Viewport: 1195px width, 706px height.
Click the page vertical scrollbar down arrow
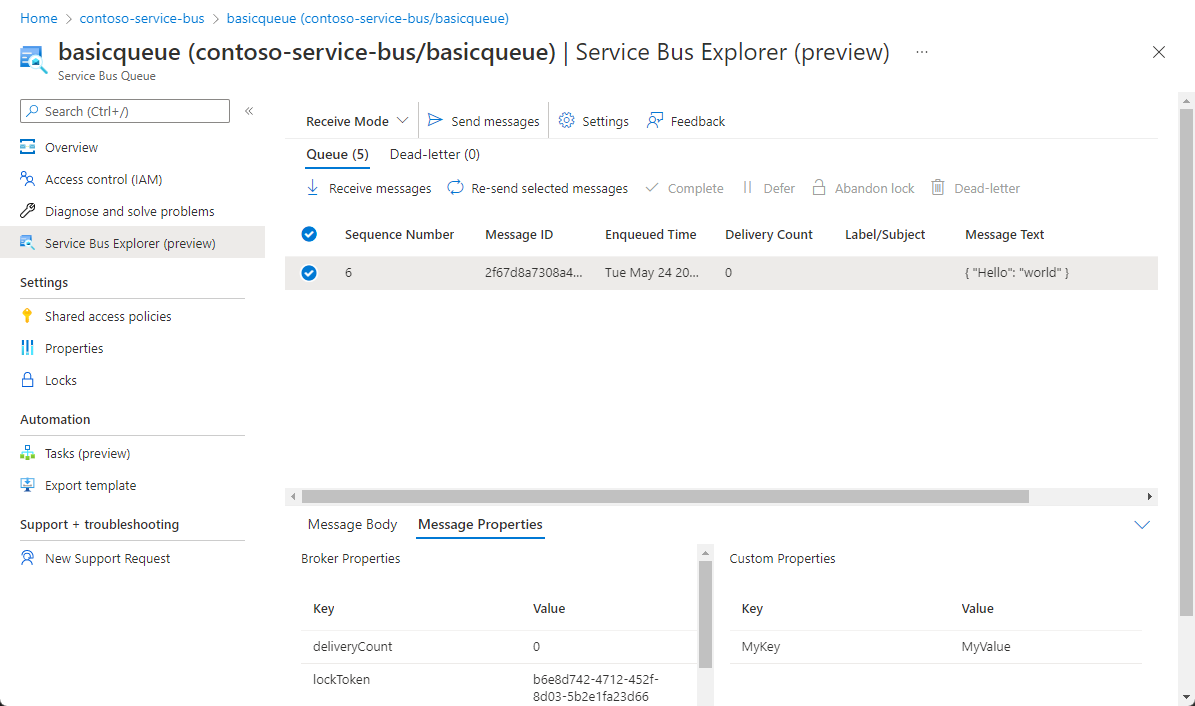1187,697
